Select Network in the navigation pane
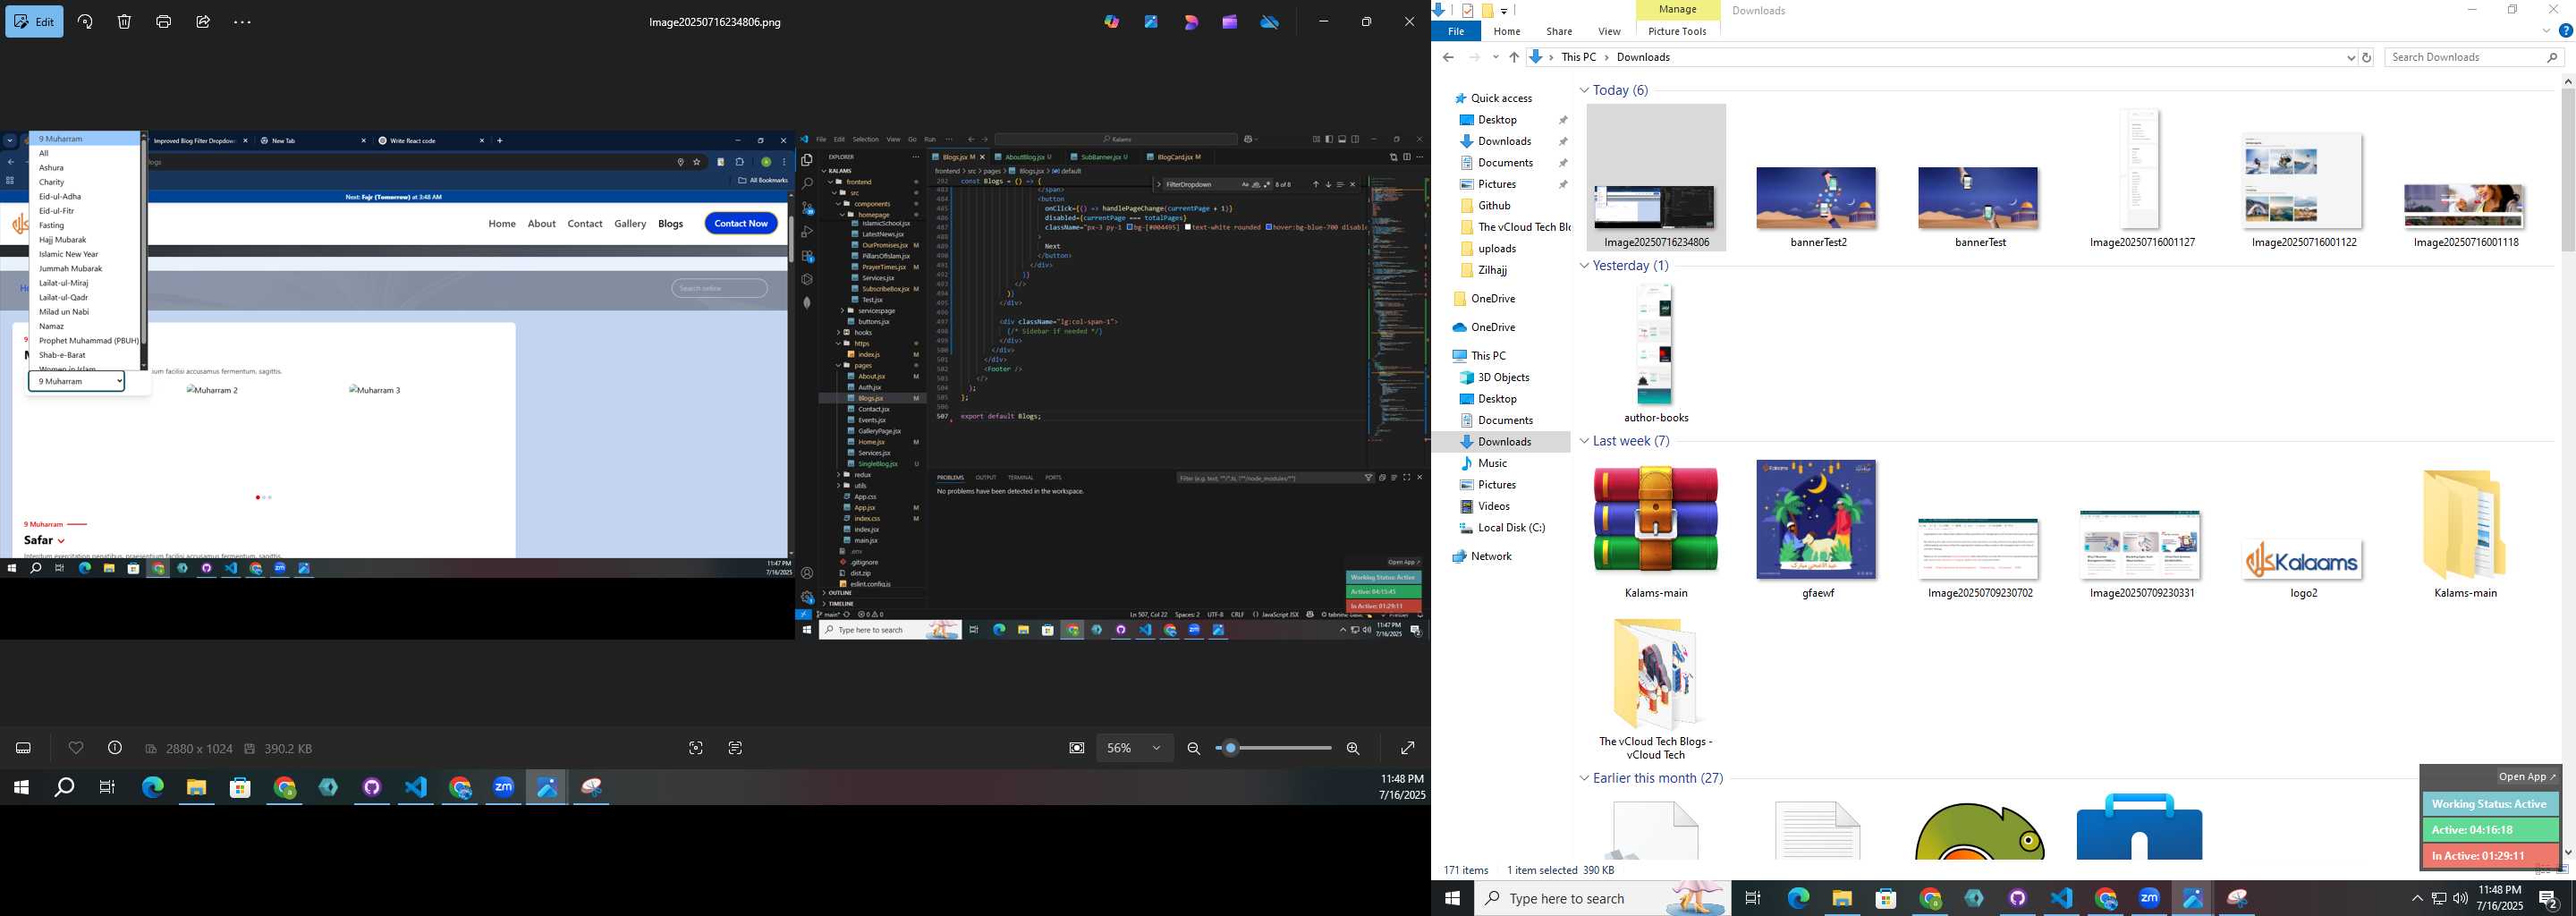2576x916 pixels. click(1491, 556)
